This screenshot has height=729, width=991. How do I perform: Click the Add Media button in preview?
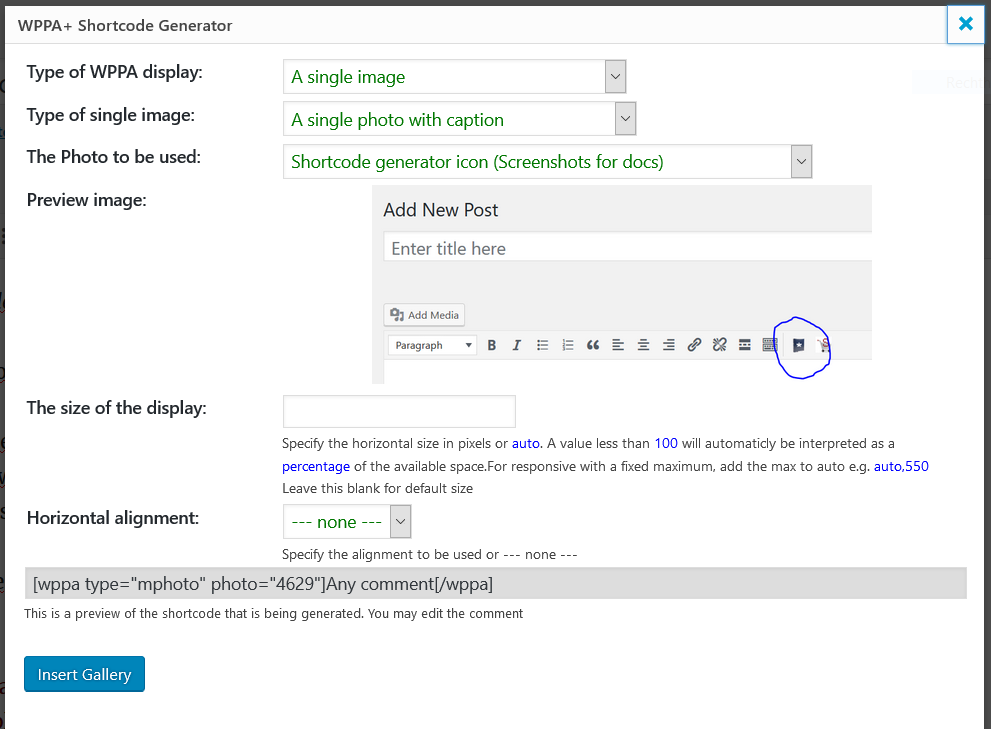[425, 315]
